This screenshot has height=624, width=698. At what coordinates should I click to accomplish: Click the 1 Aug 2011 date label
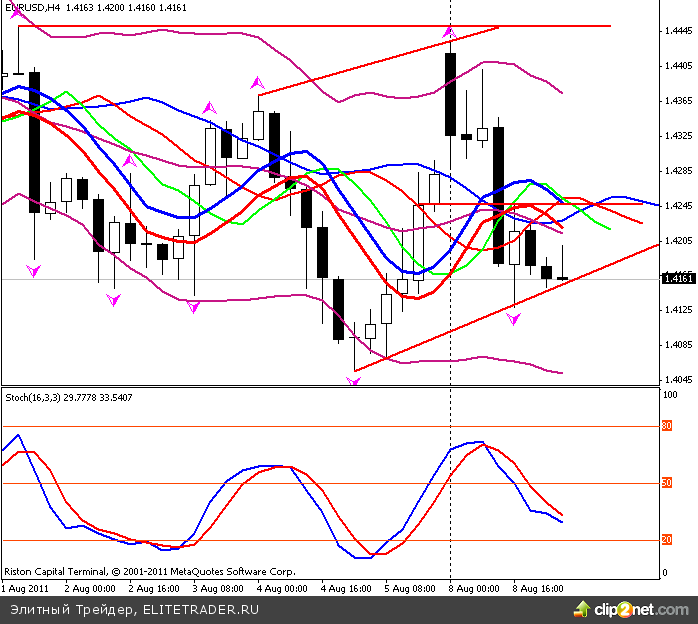point(27,589)
